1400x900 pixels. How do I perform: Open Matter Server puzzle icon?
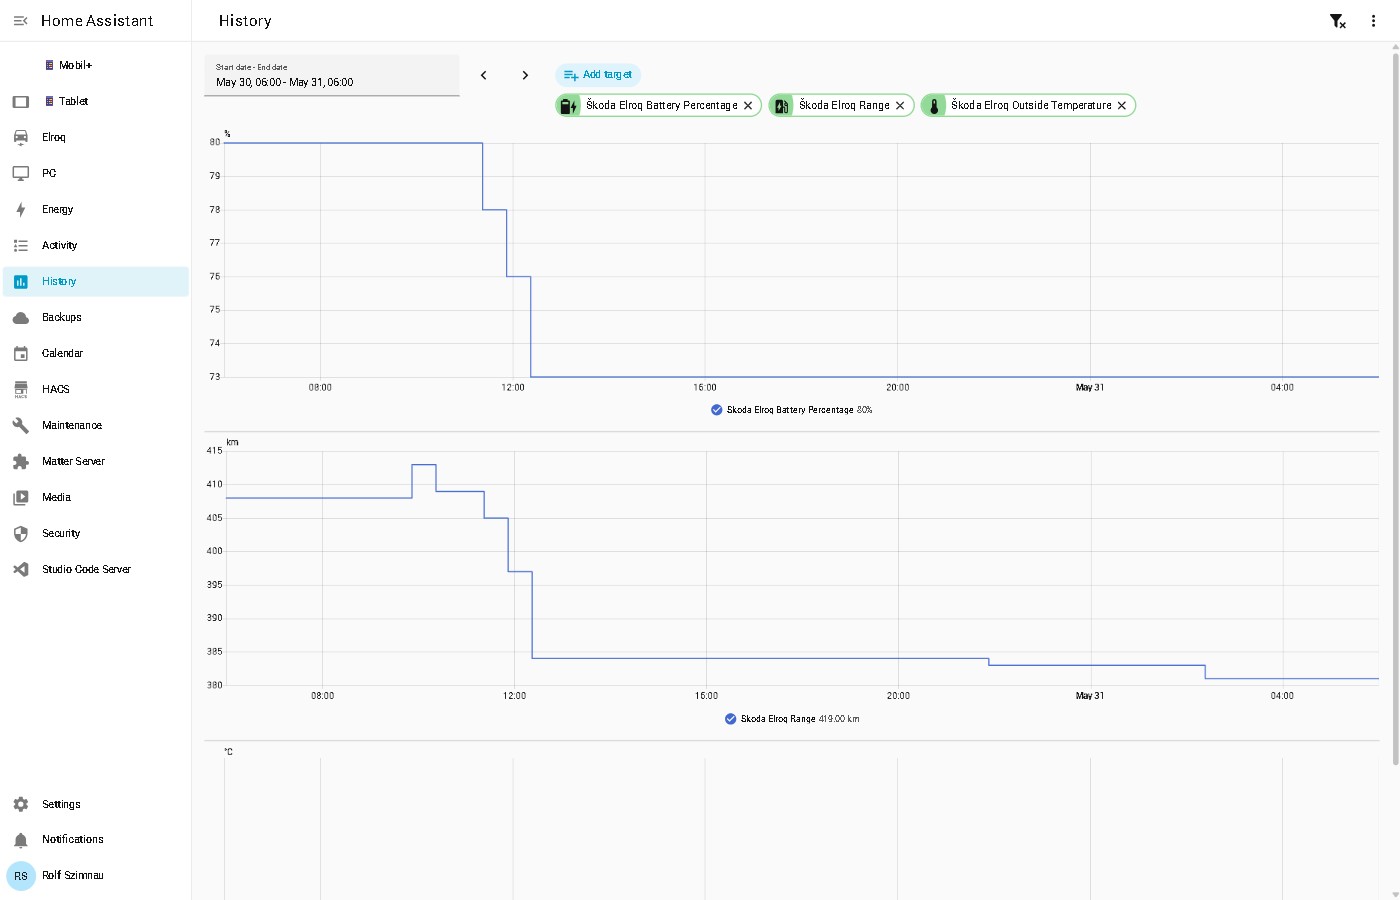(x=21, y=461)
